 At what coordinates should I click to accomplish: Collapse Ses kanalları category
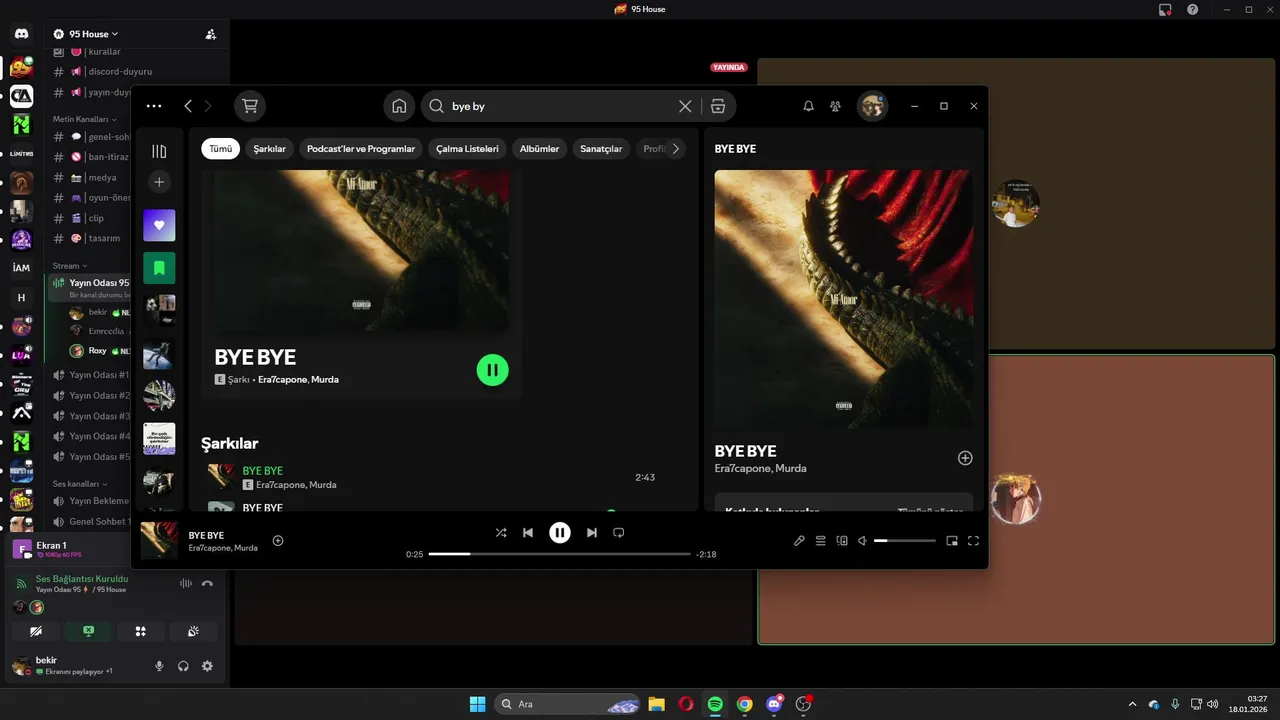pyautogui.click(x=80, y=484)
